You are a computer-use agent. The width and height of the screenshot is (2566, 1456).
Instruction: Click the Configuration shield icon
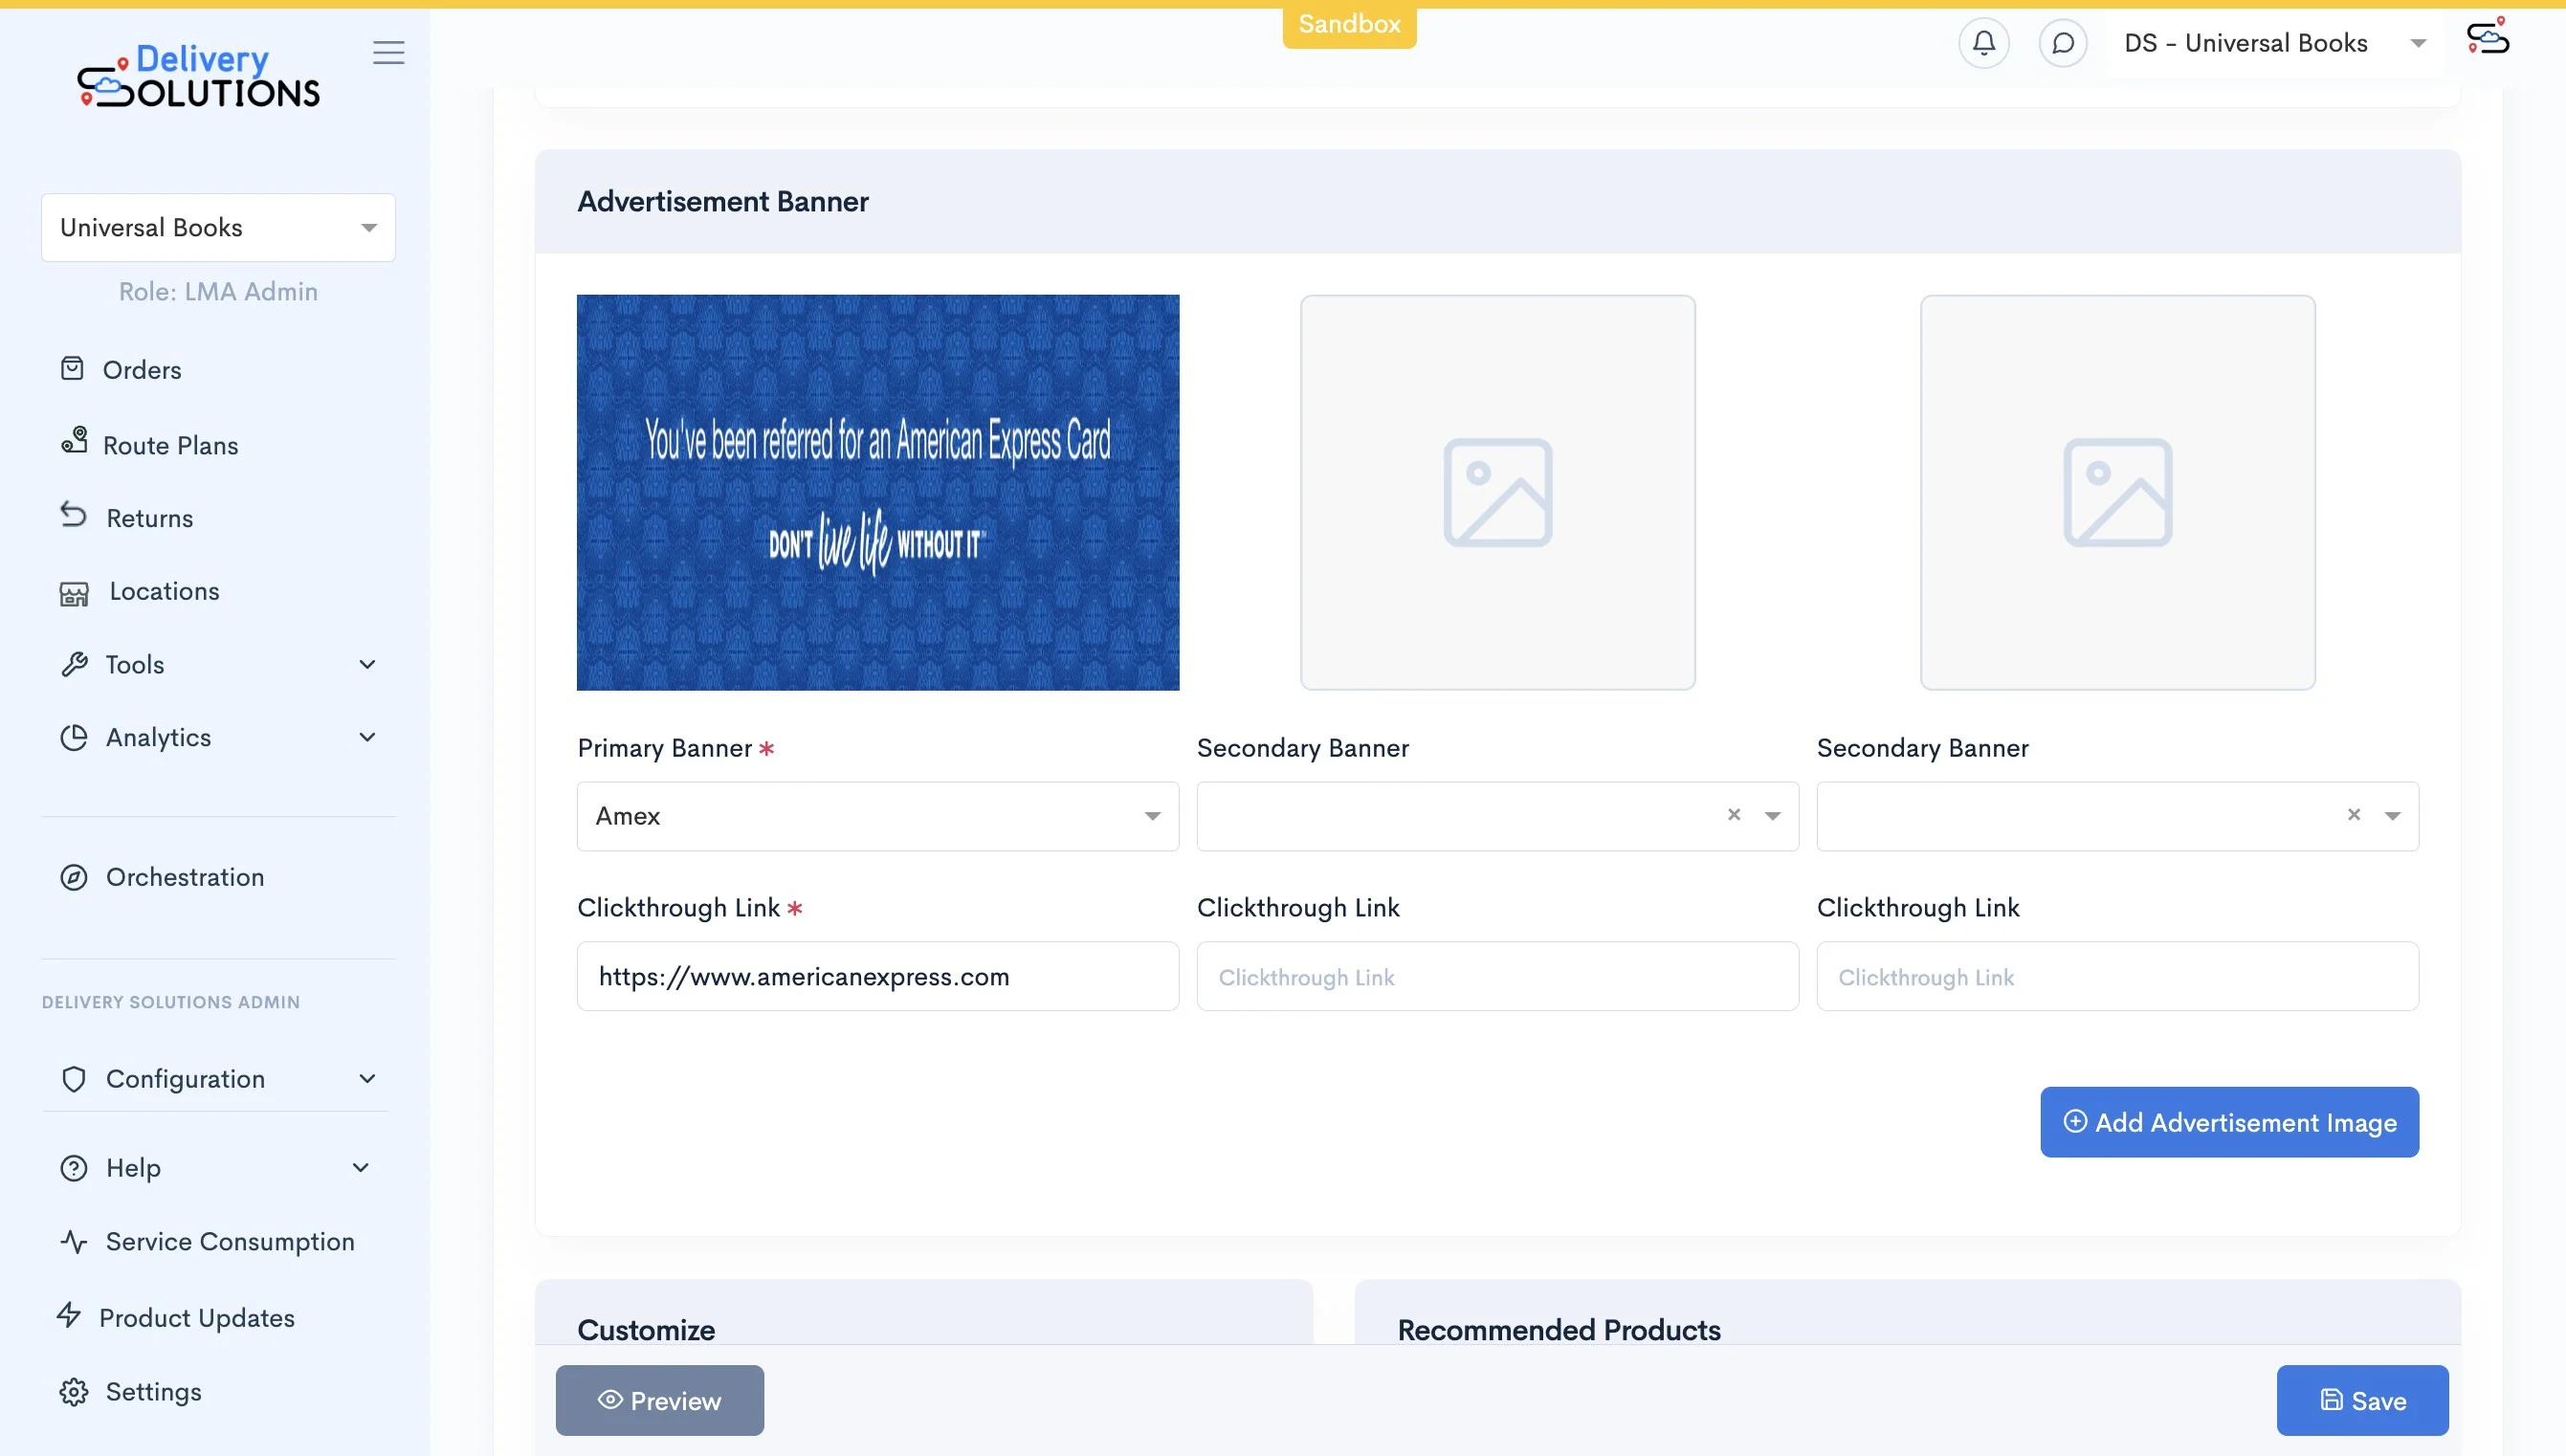[x=74, y=1079]
